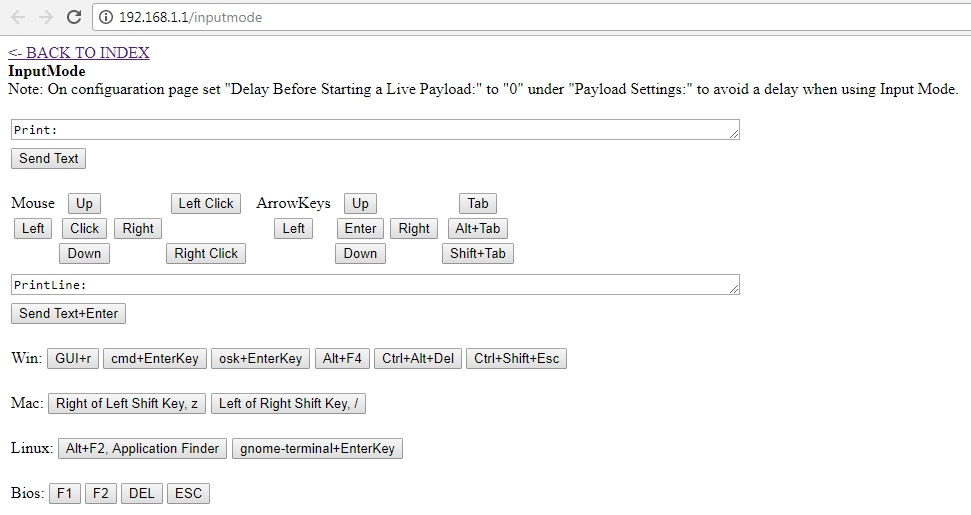Image resolution: width=971 pixels, height=515 pixels.
Task: Click the Win: label
Action: 27,358
